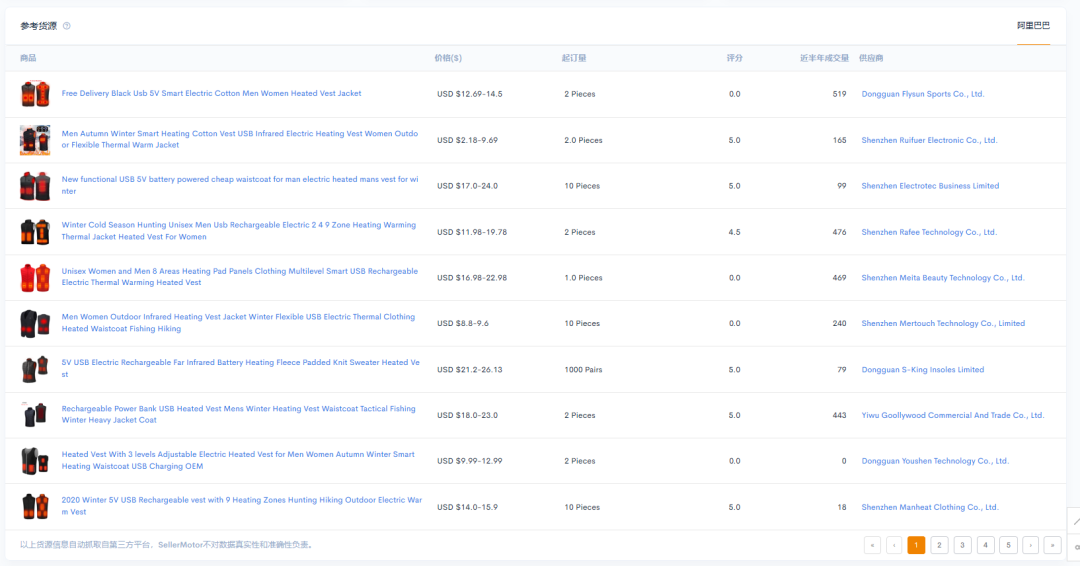This screenshot has width=1080, height=566.
Task: Open the Men Women Outdoor Infrared Heating Vest listing
Action: tap(238, 323)
